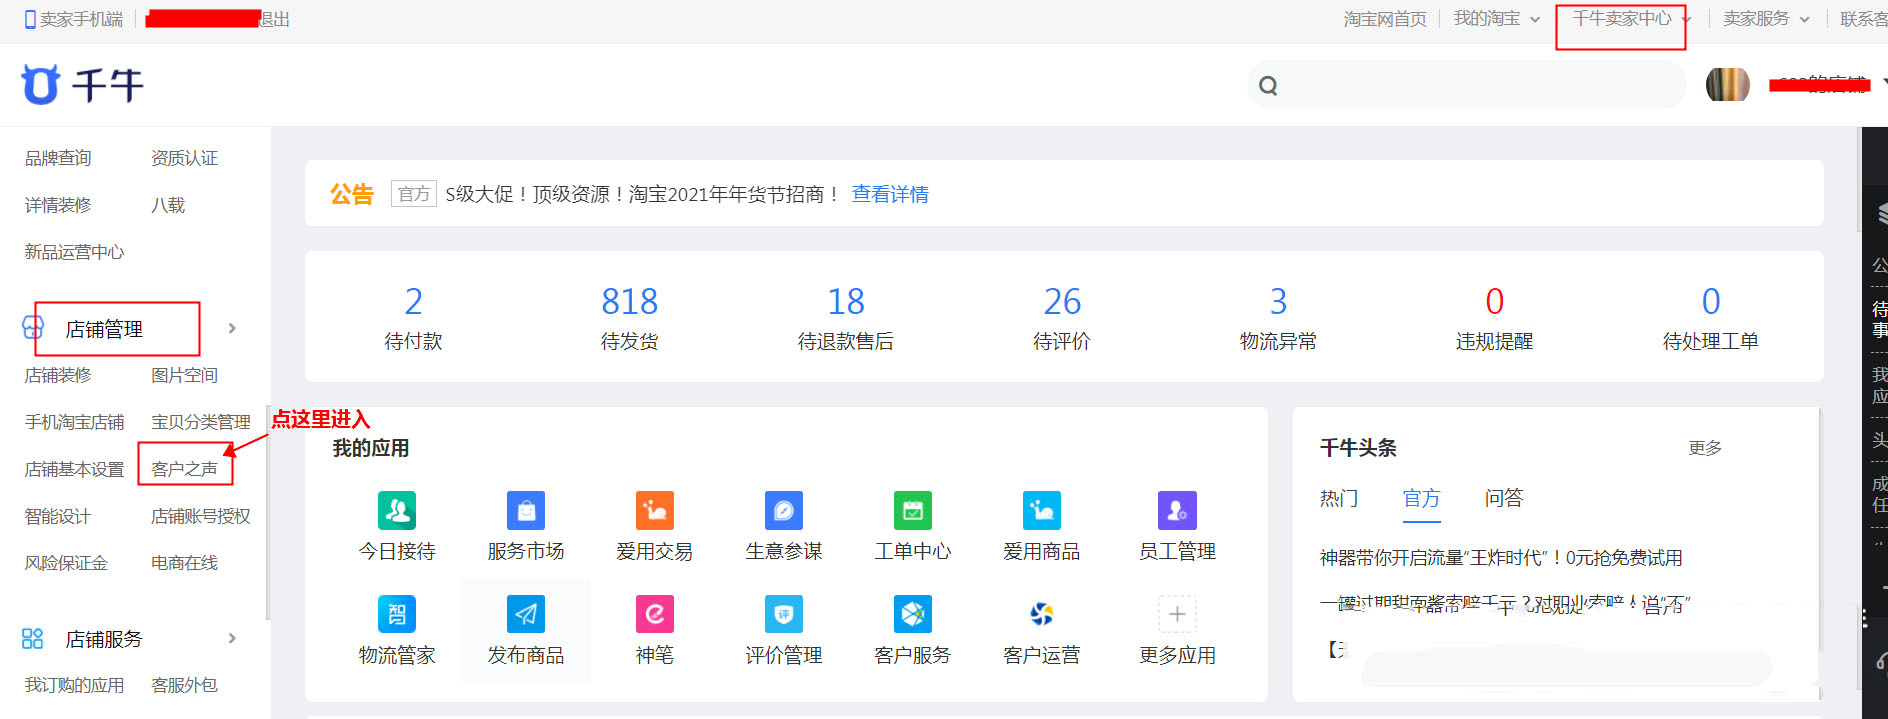1888x719 pixels.
Task: Open the 今日接待 app icon
Action: coord(397,510)
